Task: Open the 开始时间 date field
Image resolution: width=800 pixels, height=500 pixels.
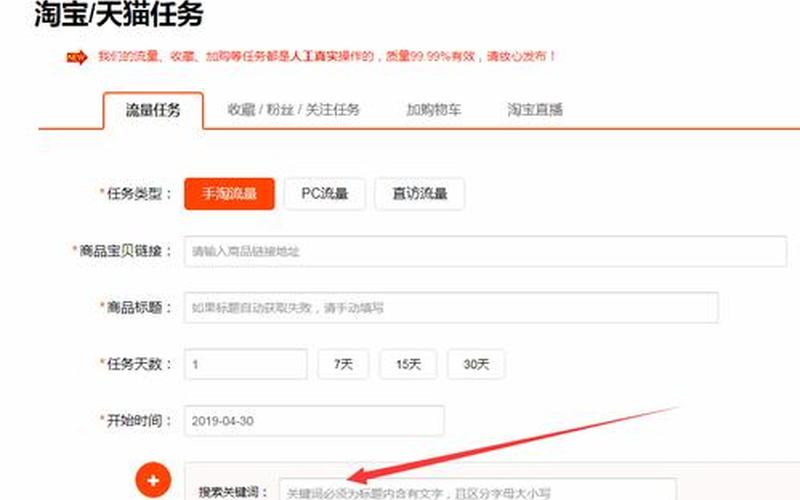Action: (x=314, y=421)
